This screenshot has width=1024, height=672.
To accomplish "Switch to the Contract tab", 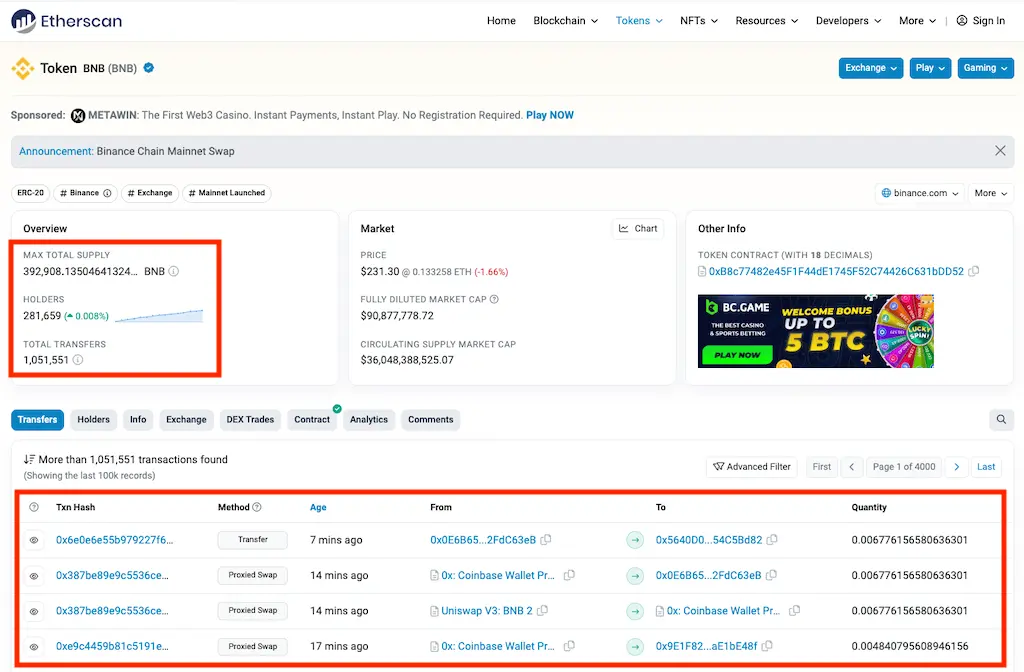I will click(x=312, y=419).
